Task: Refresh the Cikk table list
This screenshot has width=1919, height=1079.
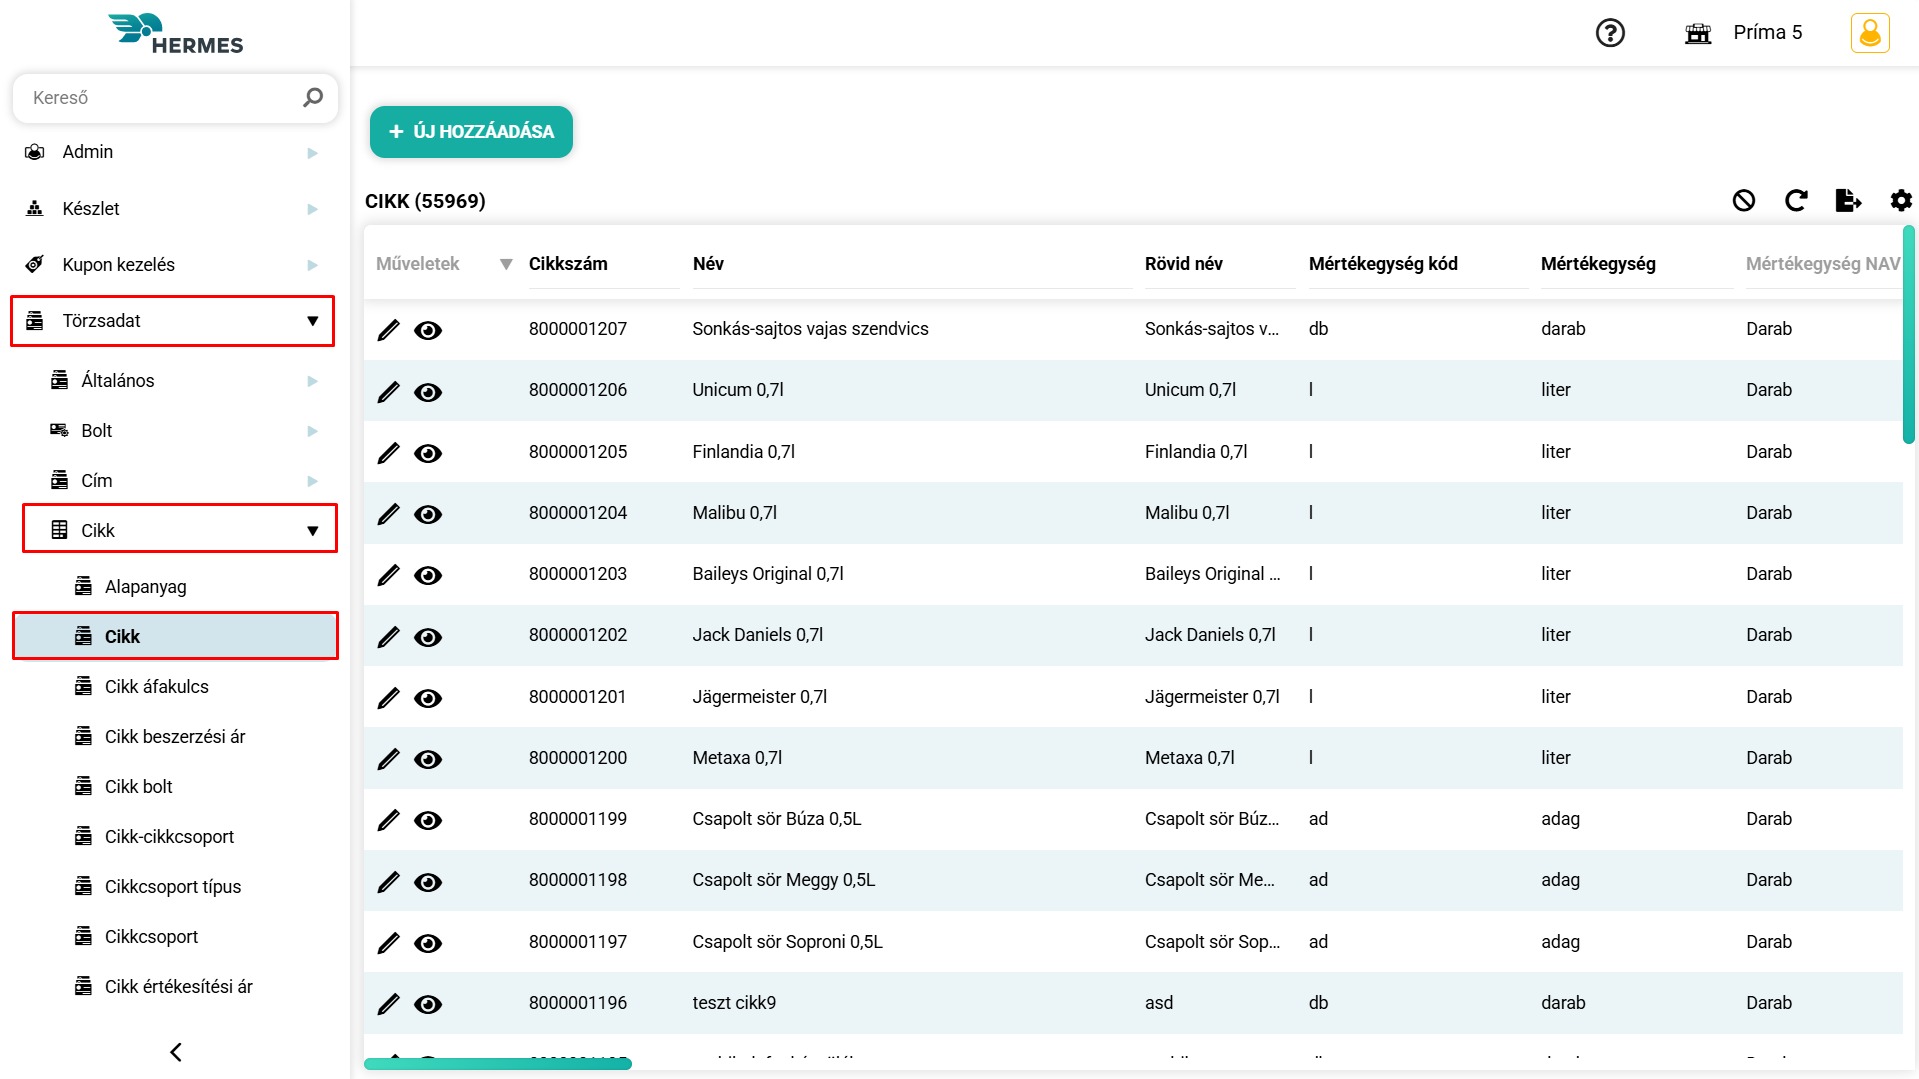Action: tap(1796, 201)
